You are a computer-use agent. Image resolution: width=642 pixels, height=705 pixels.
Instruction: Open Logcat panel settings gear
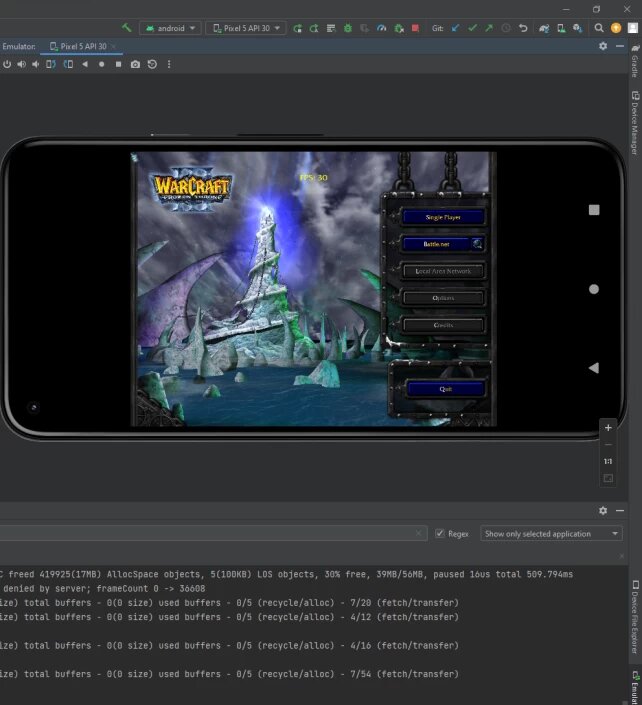(x=603, y=510)
